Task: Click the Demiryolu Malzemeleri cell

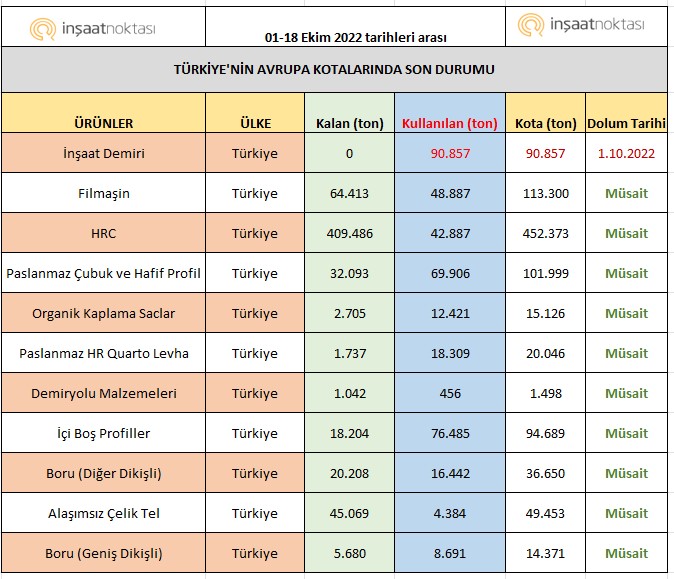Action: tap(103, 393)
